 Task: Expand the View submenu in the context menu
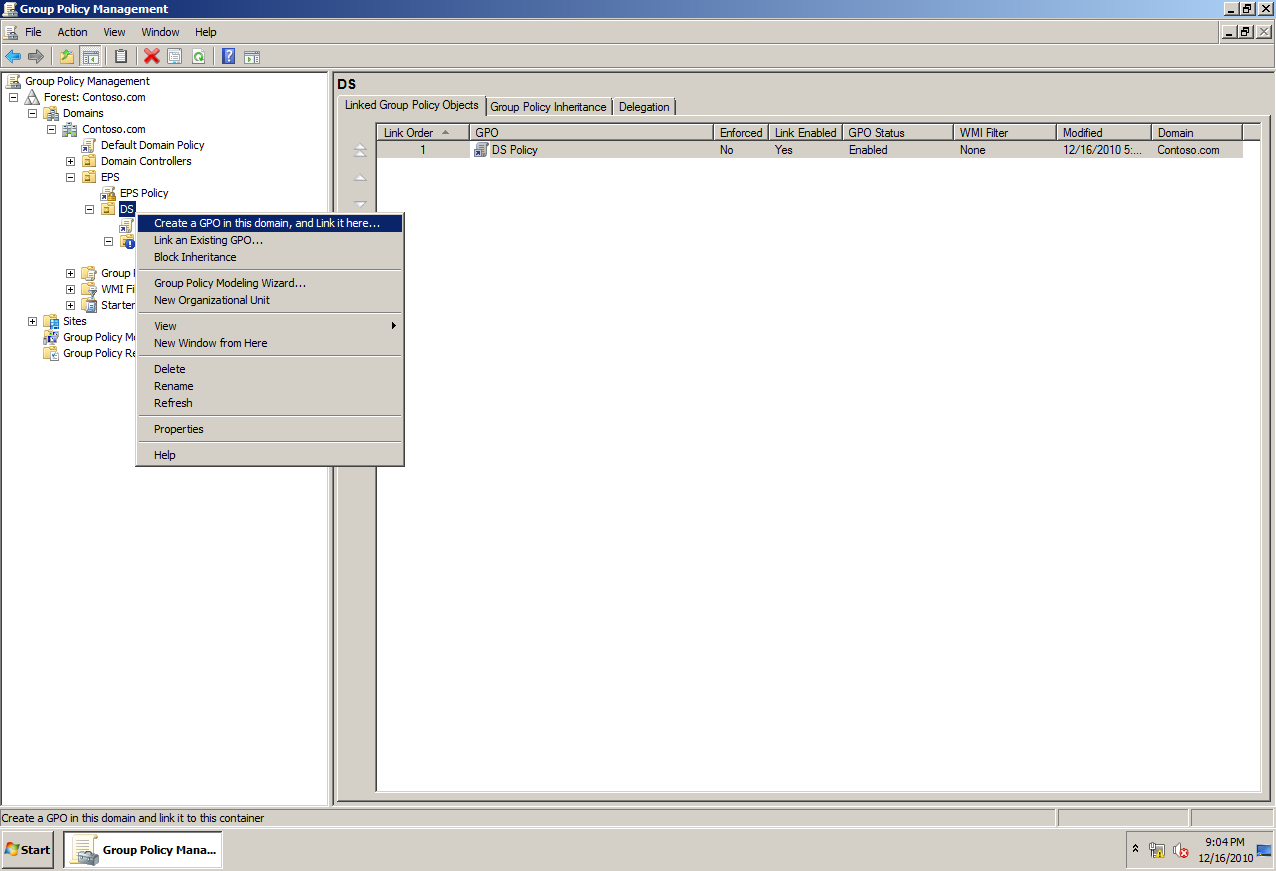coord(165,325)
